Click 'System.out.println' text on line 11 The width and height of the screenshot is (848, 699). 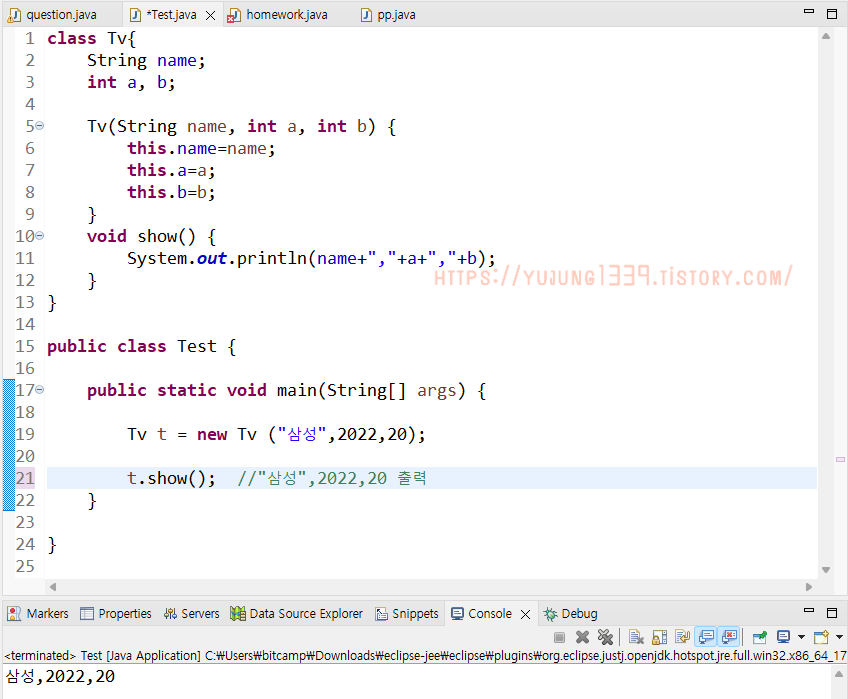217,259
